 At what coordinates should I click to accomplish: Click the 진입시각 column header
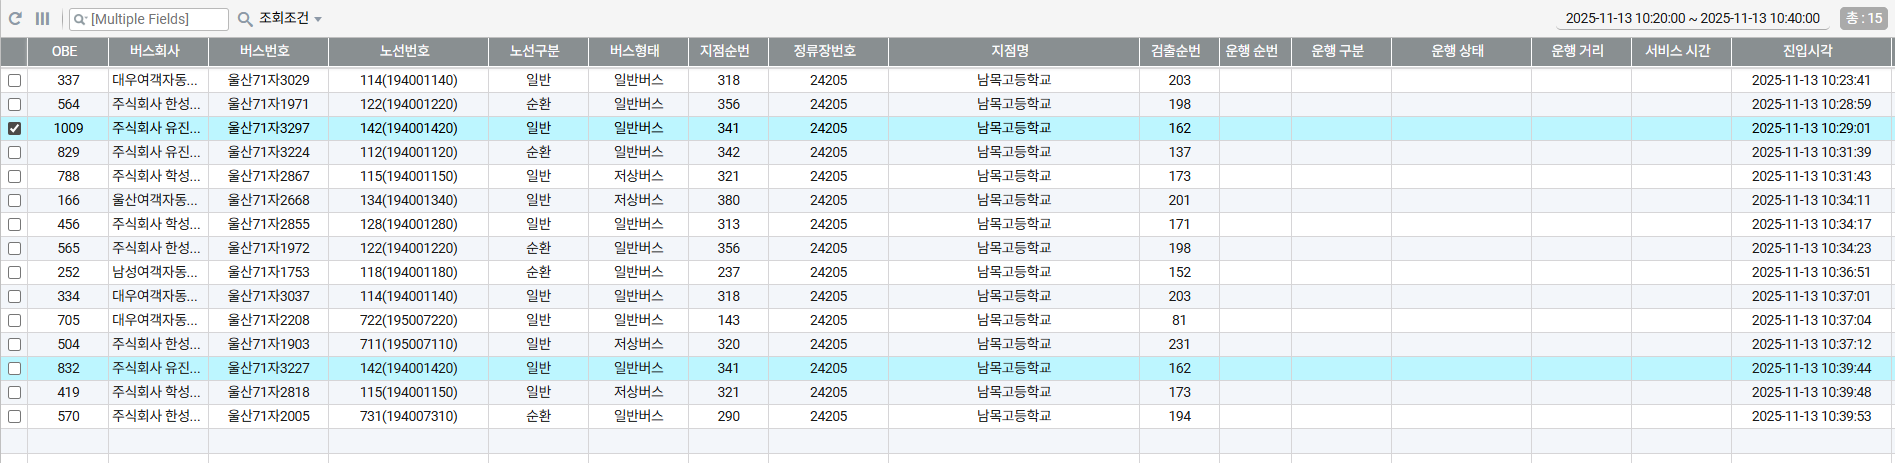coord(1807,51)
